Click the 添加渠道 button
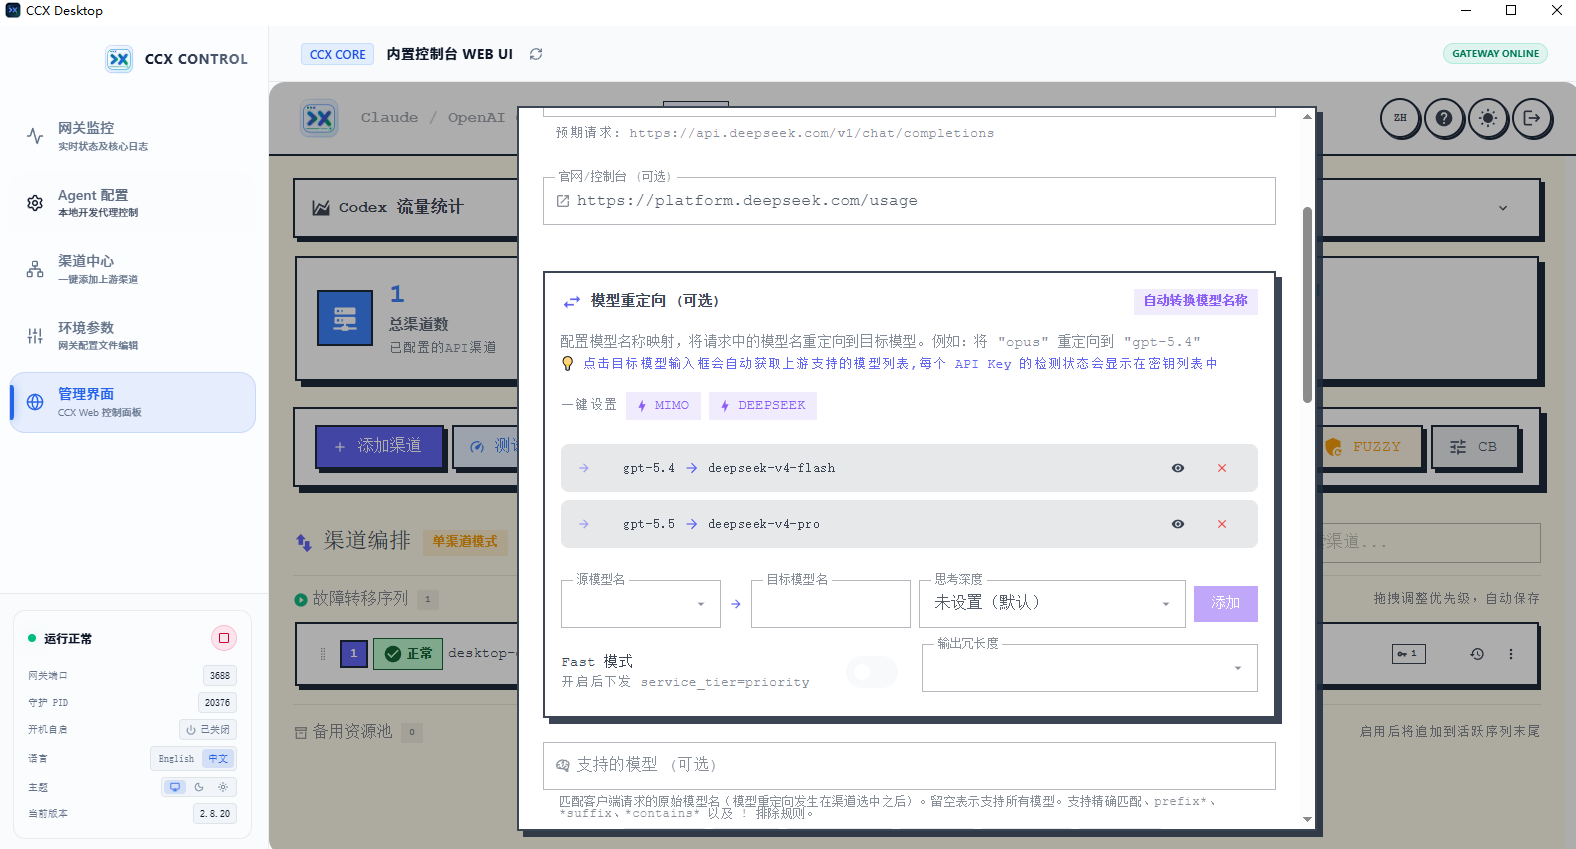The width and height of the screenshot is (1576, 849). pyautogui.click(x=380, y=446)
